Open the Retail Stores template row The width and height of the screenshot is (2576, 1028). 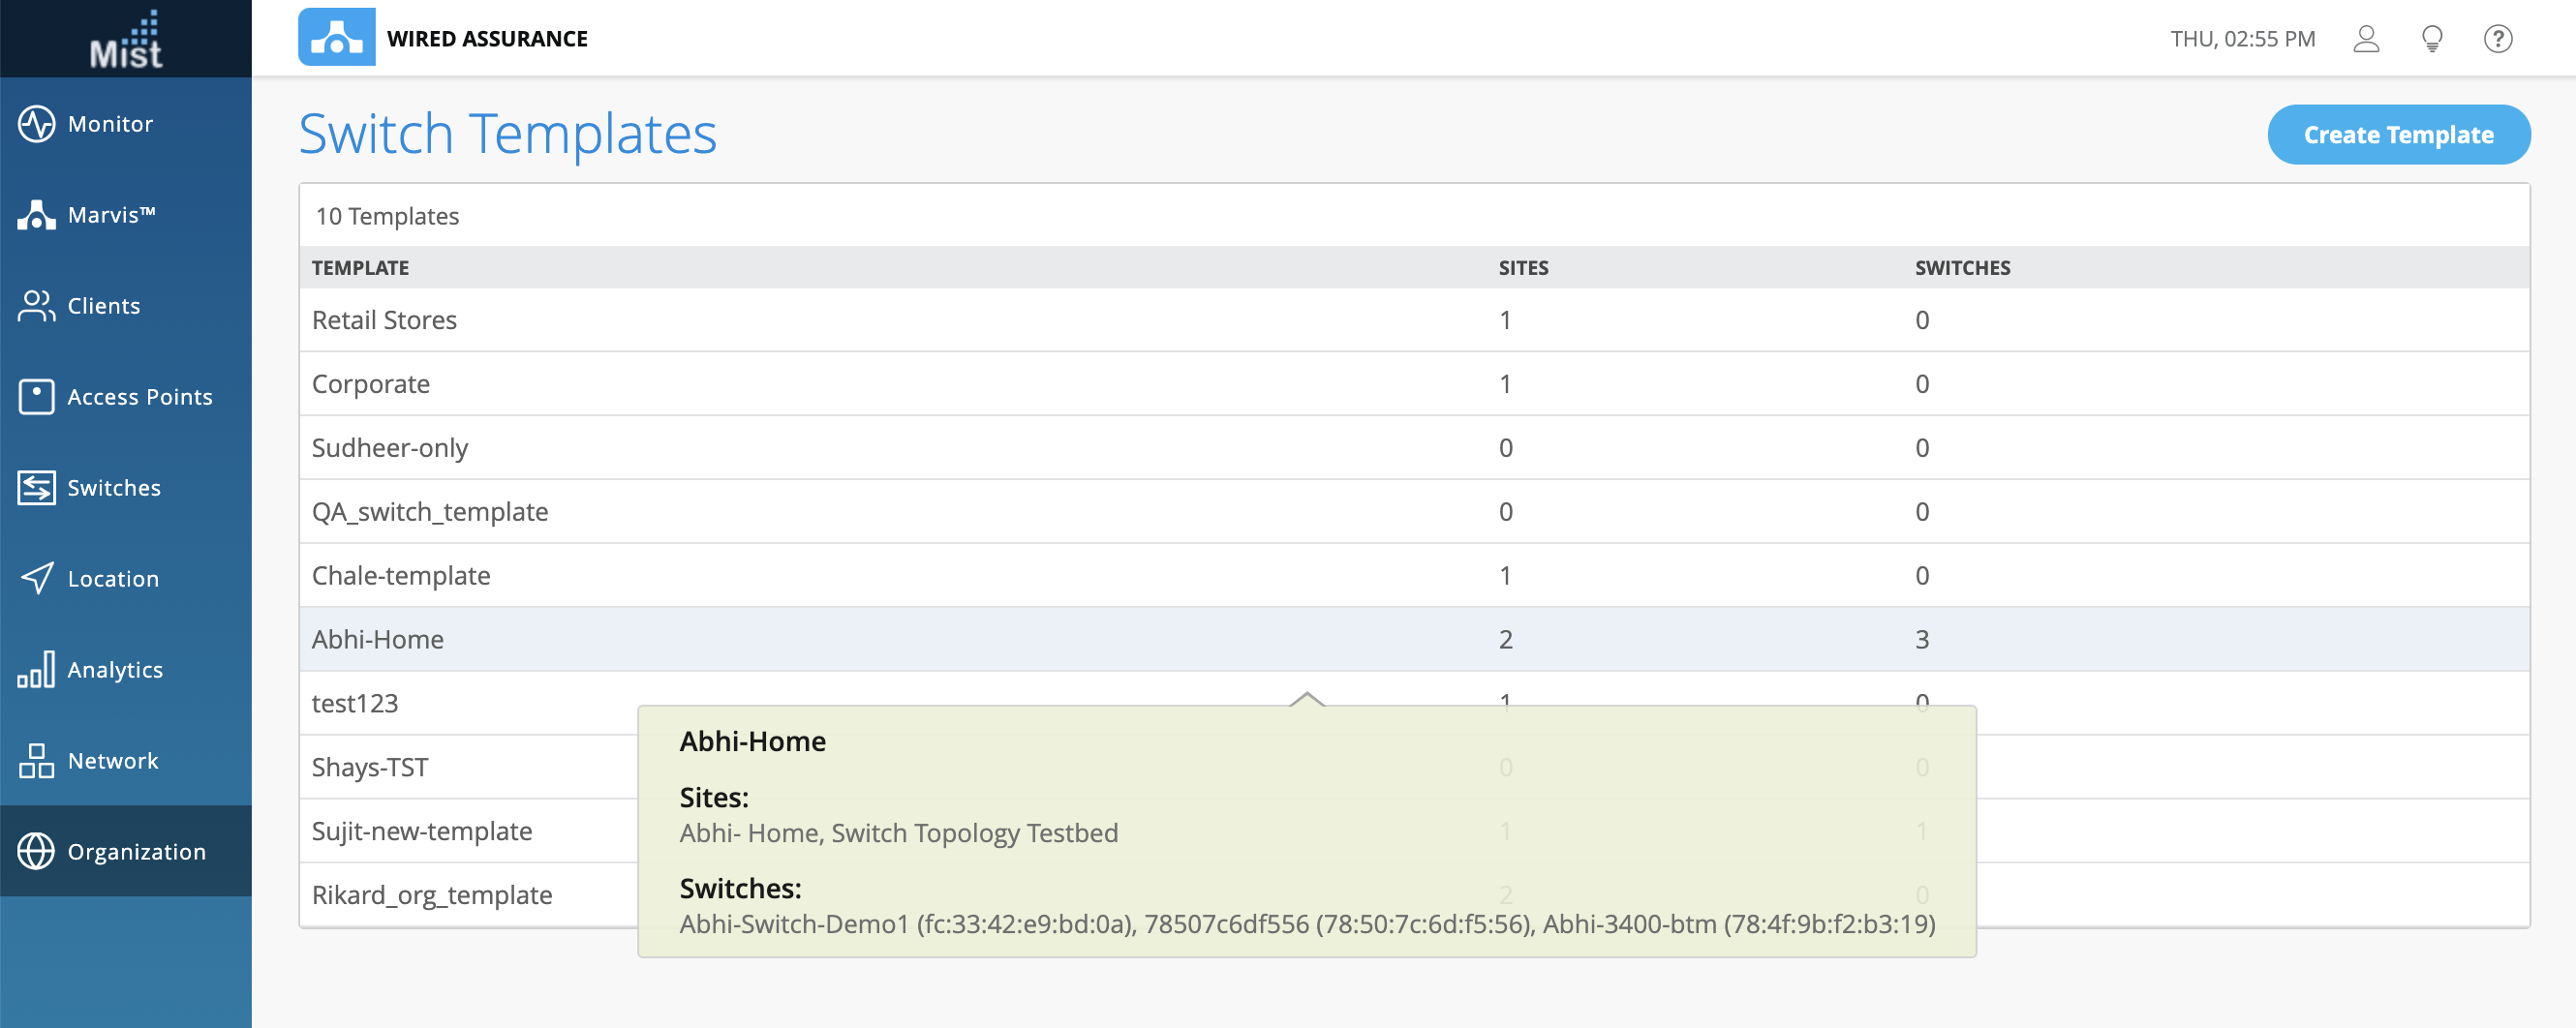[385, 320]
